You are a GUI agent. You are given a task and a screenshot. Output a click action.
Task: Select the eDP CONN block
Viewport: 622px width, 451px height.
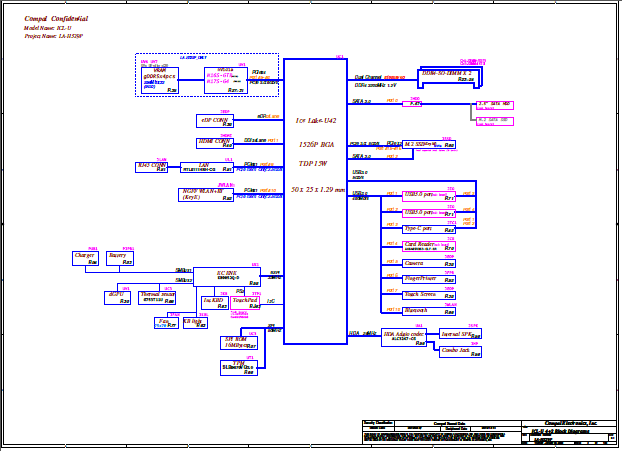tap(215, 121)
